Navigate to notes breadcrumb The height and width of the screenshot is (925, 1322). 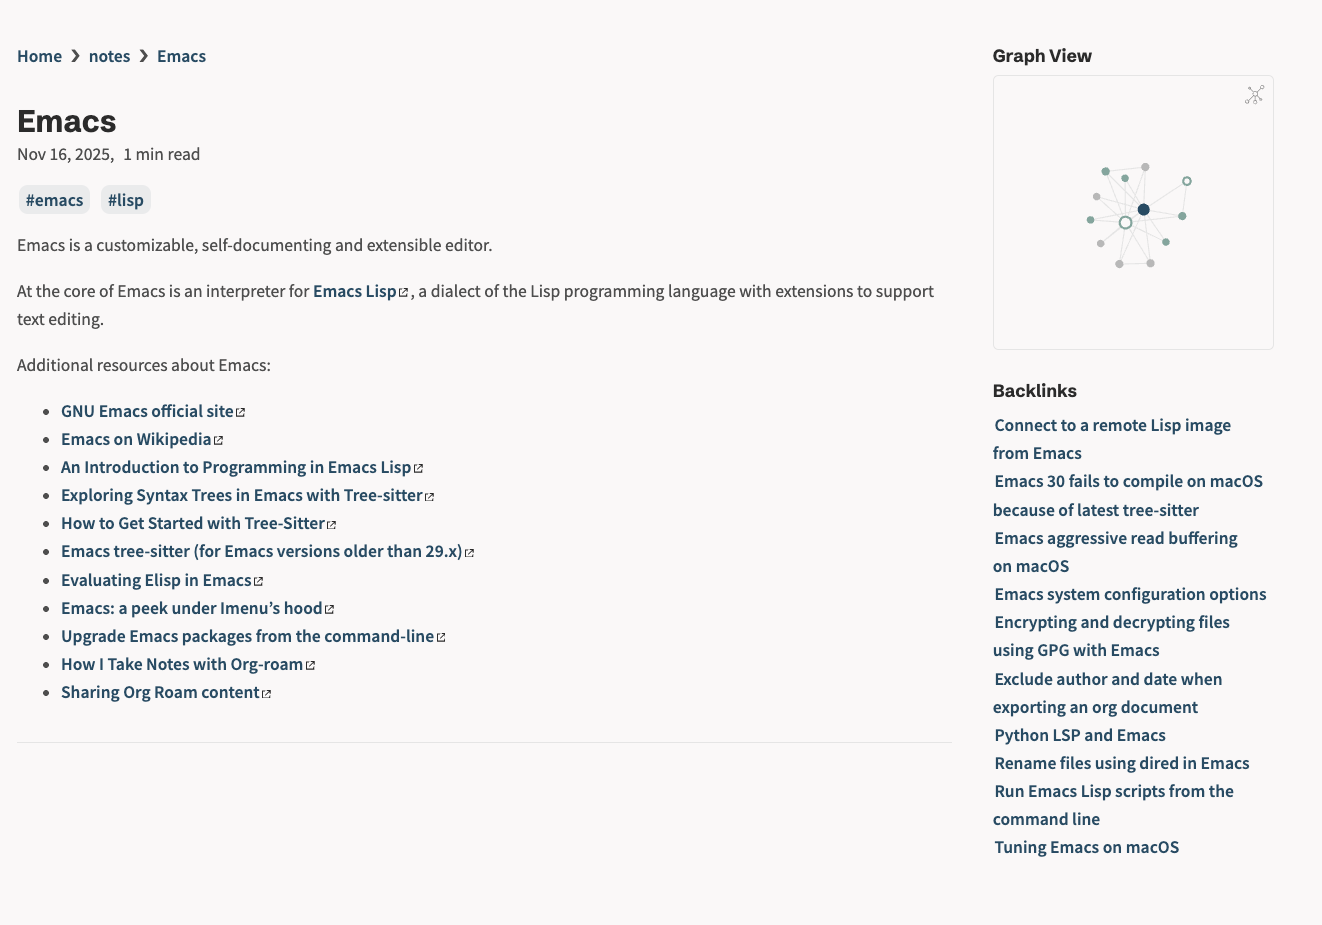pyautogui.click(x=109, y=56)
